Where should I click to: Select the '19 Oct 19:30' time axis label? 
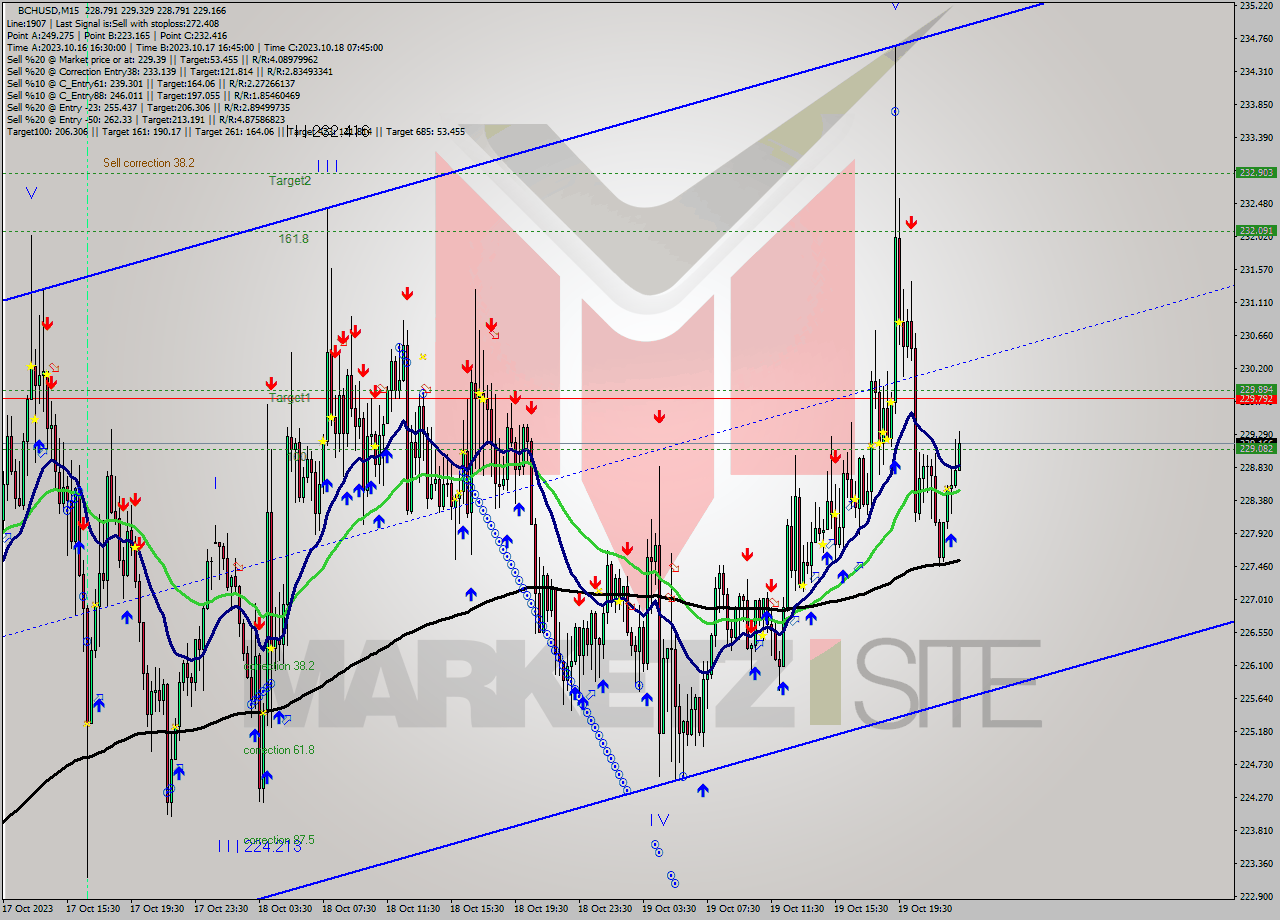[x=925, y=909]
